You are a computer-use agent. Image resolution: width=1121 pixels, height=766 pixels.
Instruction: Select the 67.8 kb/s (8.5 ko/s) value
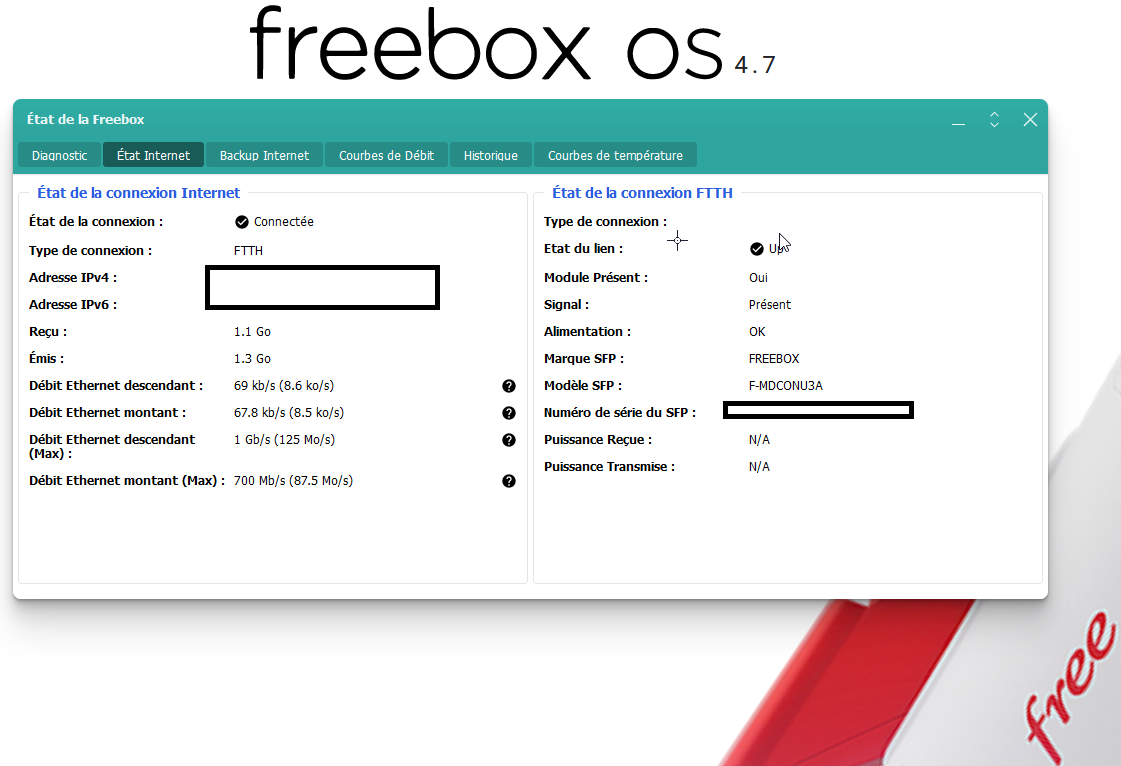click(289, 413)
